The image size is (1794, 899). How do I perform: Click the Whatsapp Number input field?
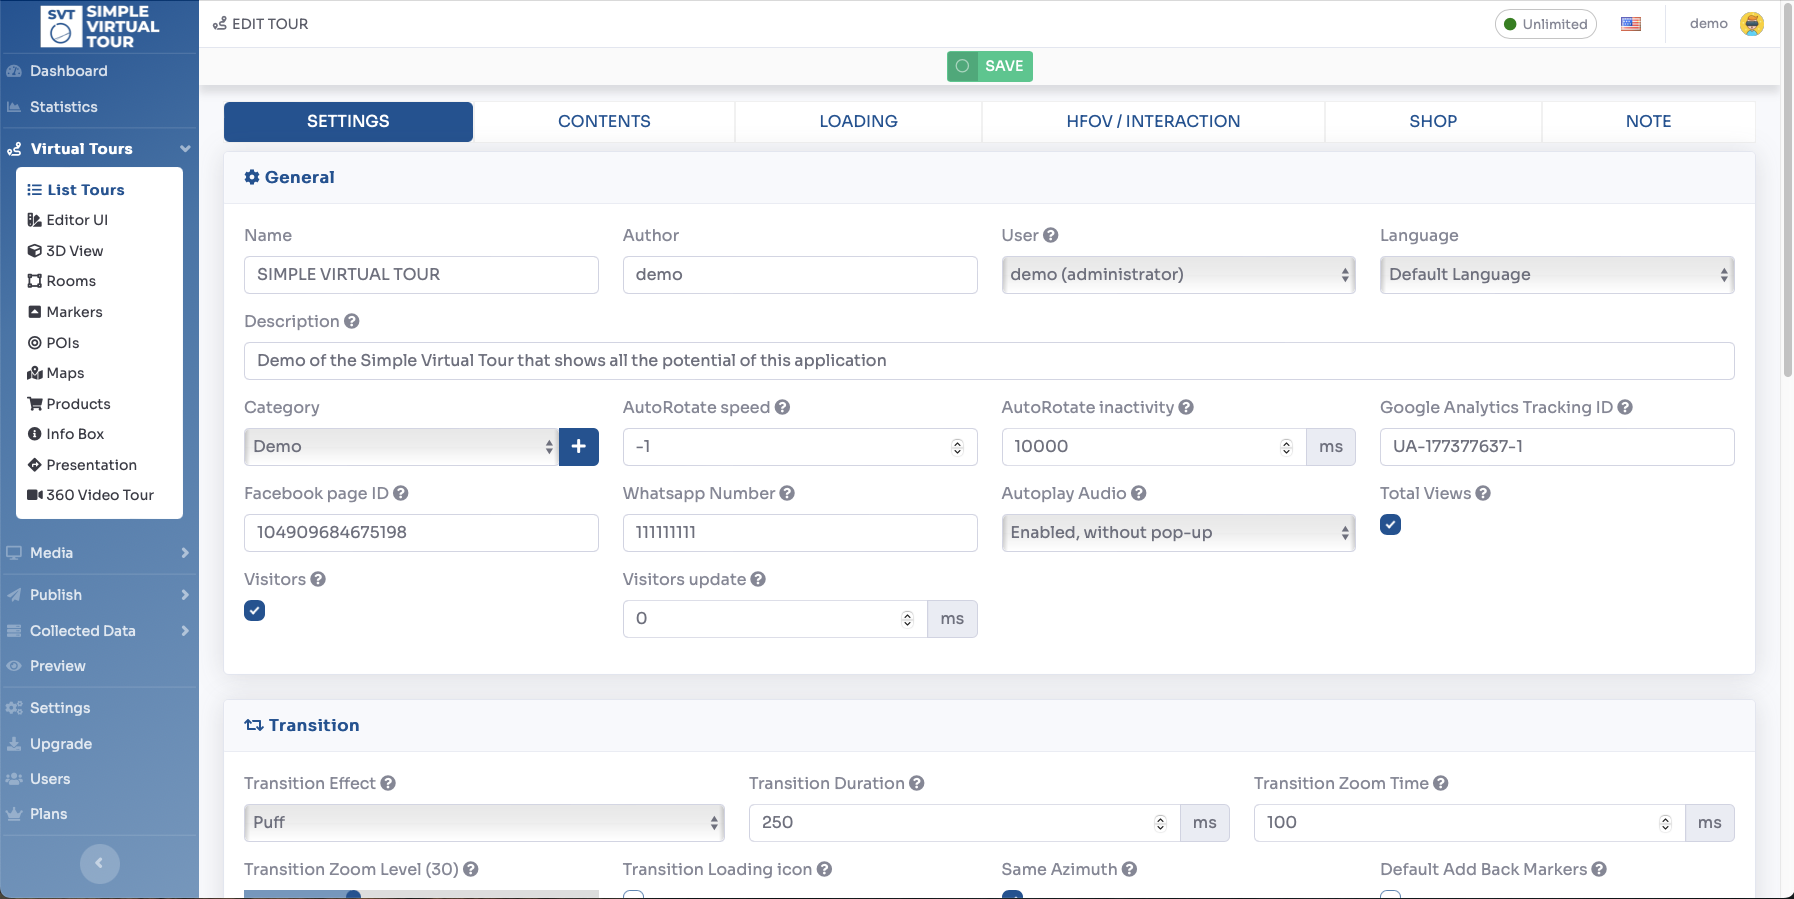coord(799,533)
